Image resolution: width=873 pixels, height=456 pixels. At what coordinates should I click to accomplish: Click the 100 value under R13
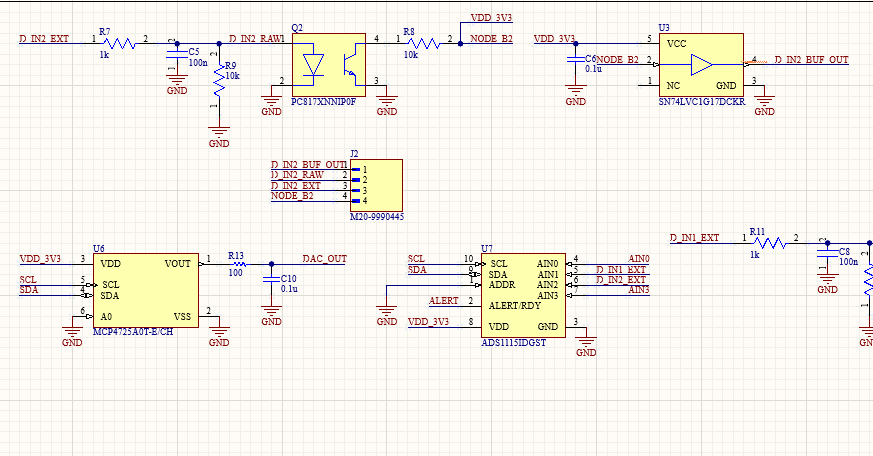point(236,273)
